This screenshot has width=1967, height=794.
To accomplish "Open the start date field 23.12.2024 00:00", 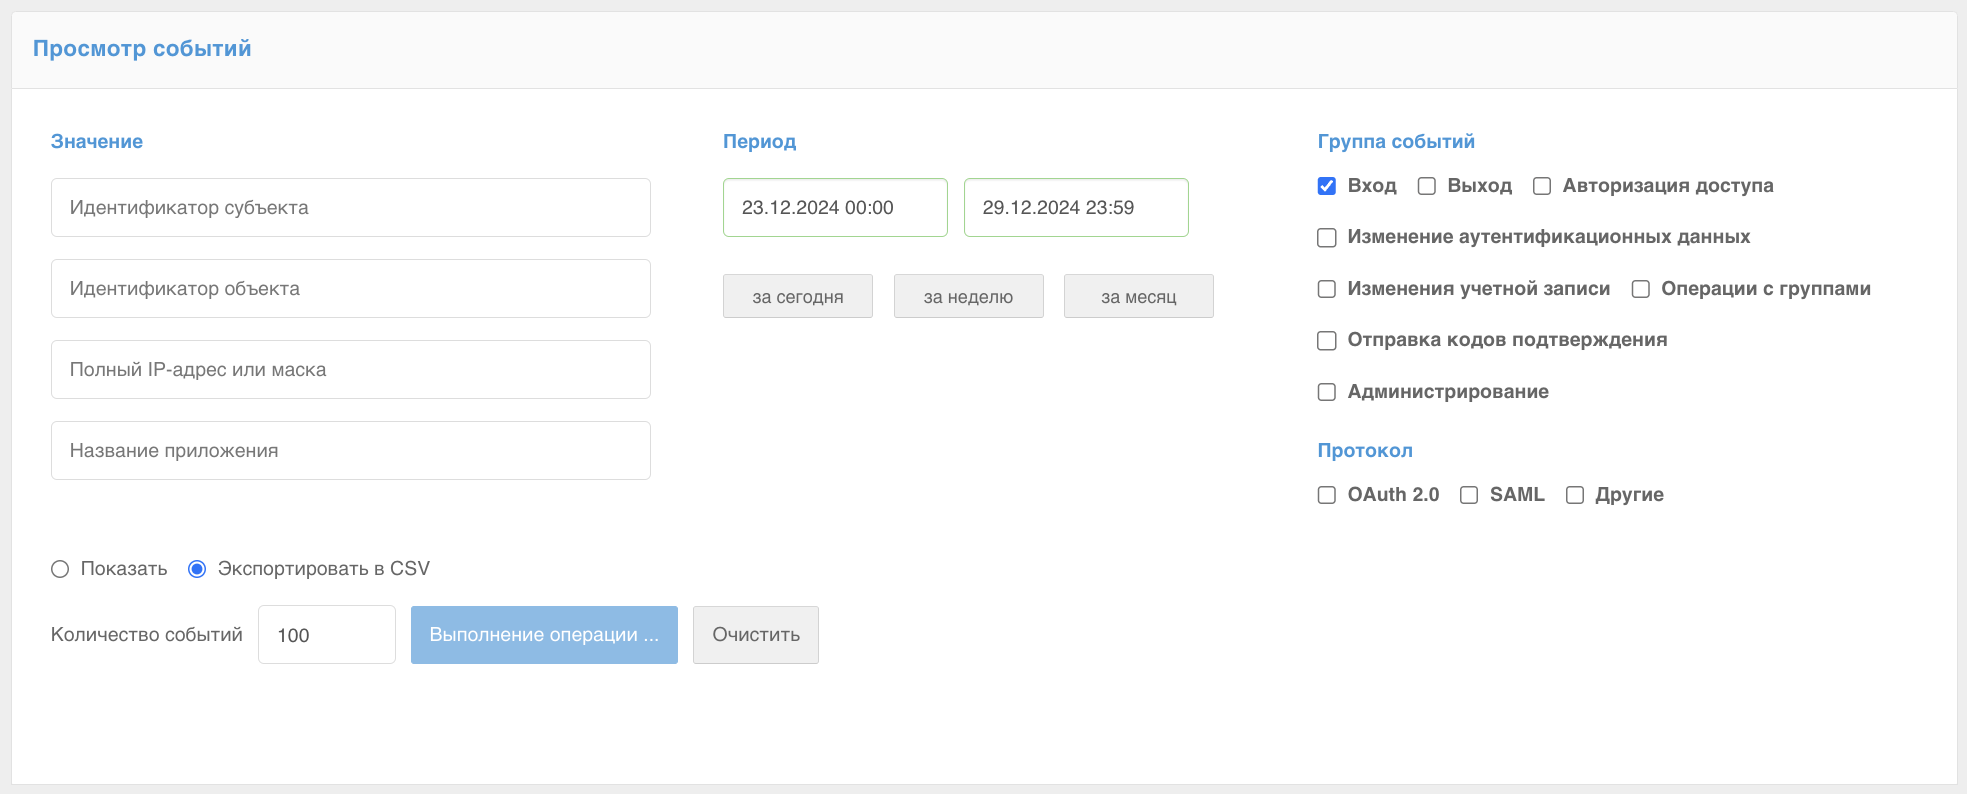I will tap(834, 208).
